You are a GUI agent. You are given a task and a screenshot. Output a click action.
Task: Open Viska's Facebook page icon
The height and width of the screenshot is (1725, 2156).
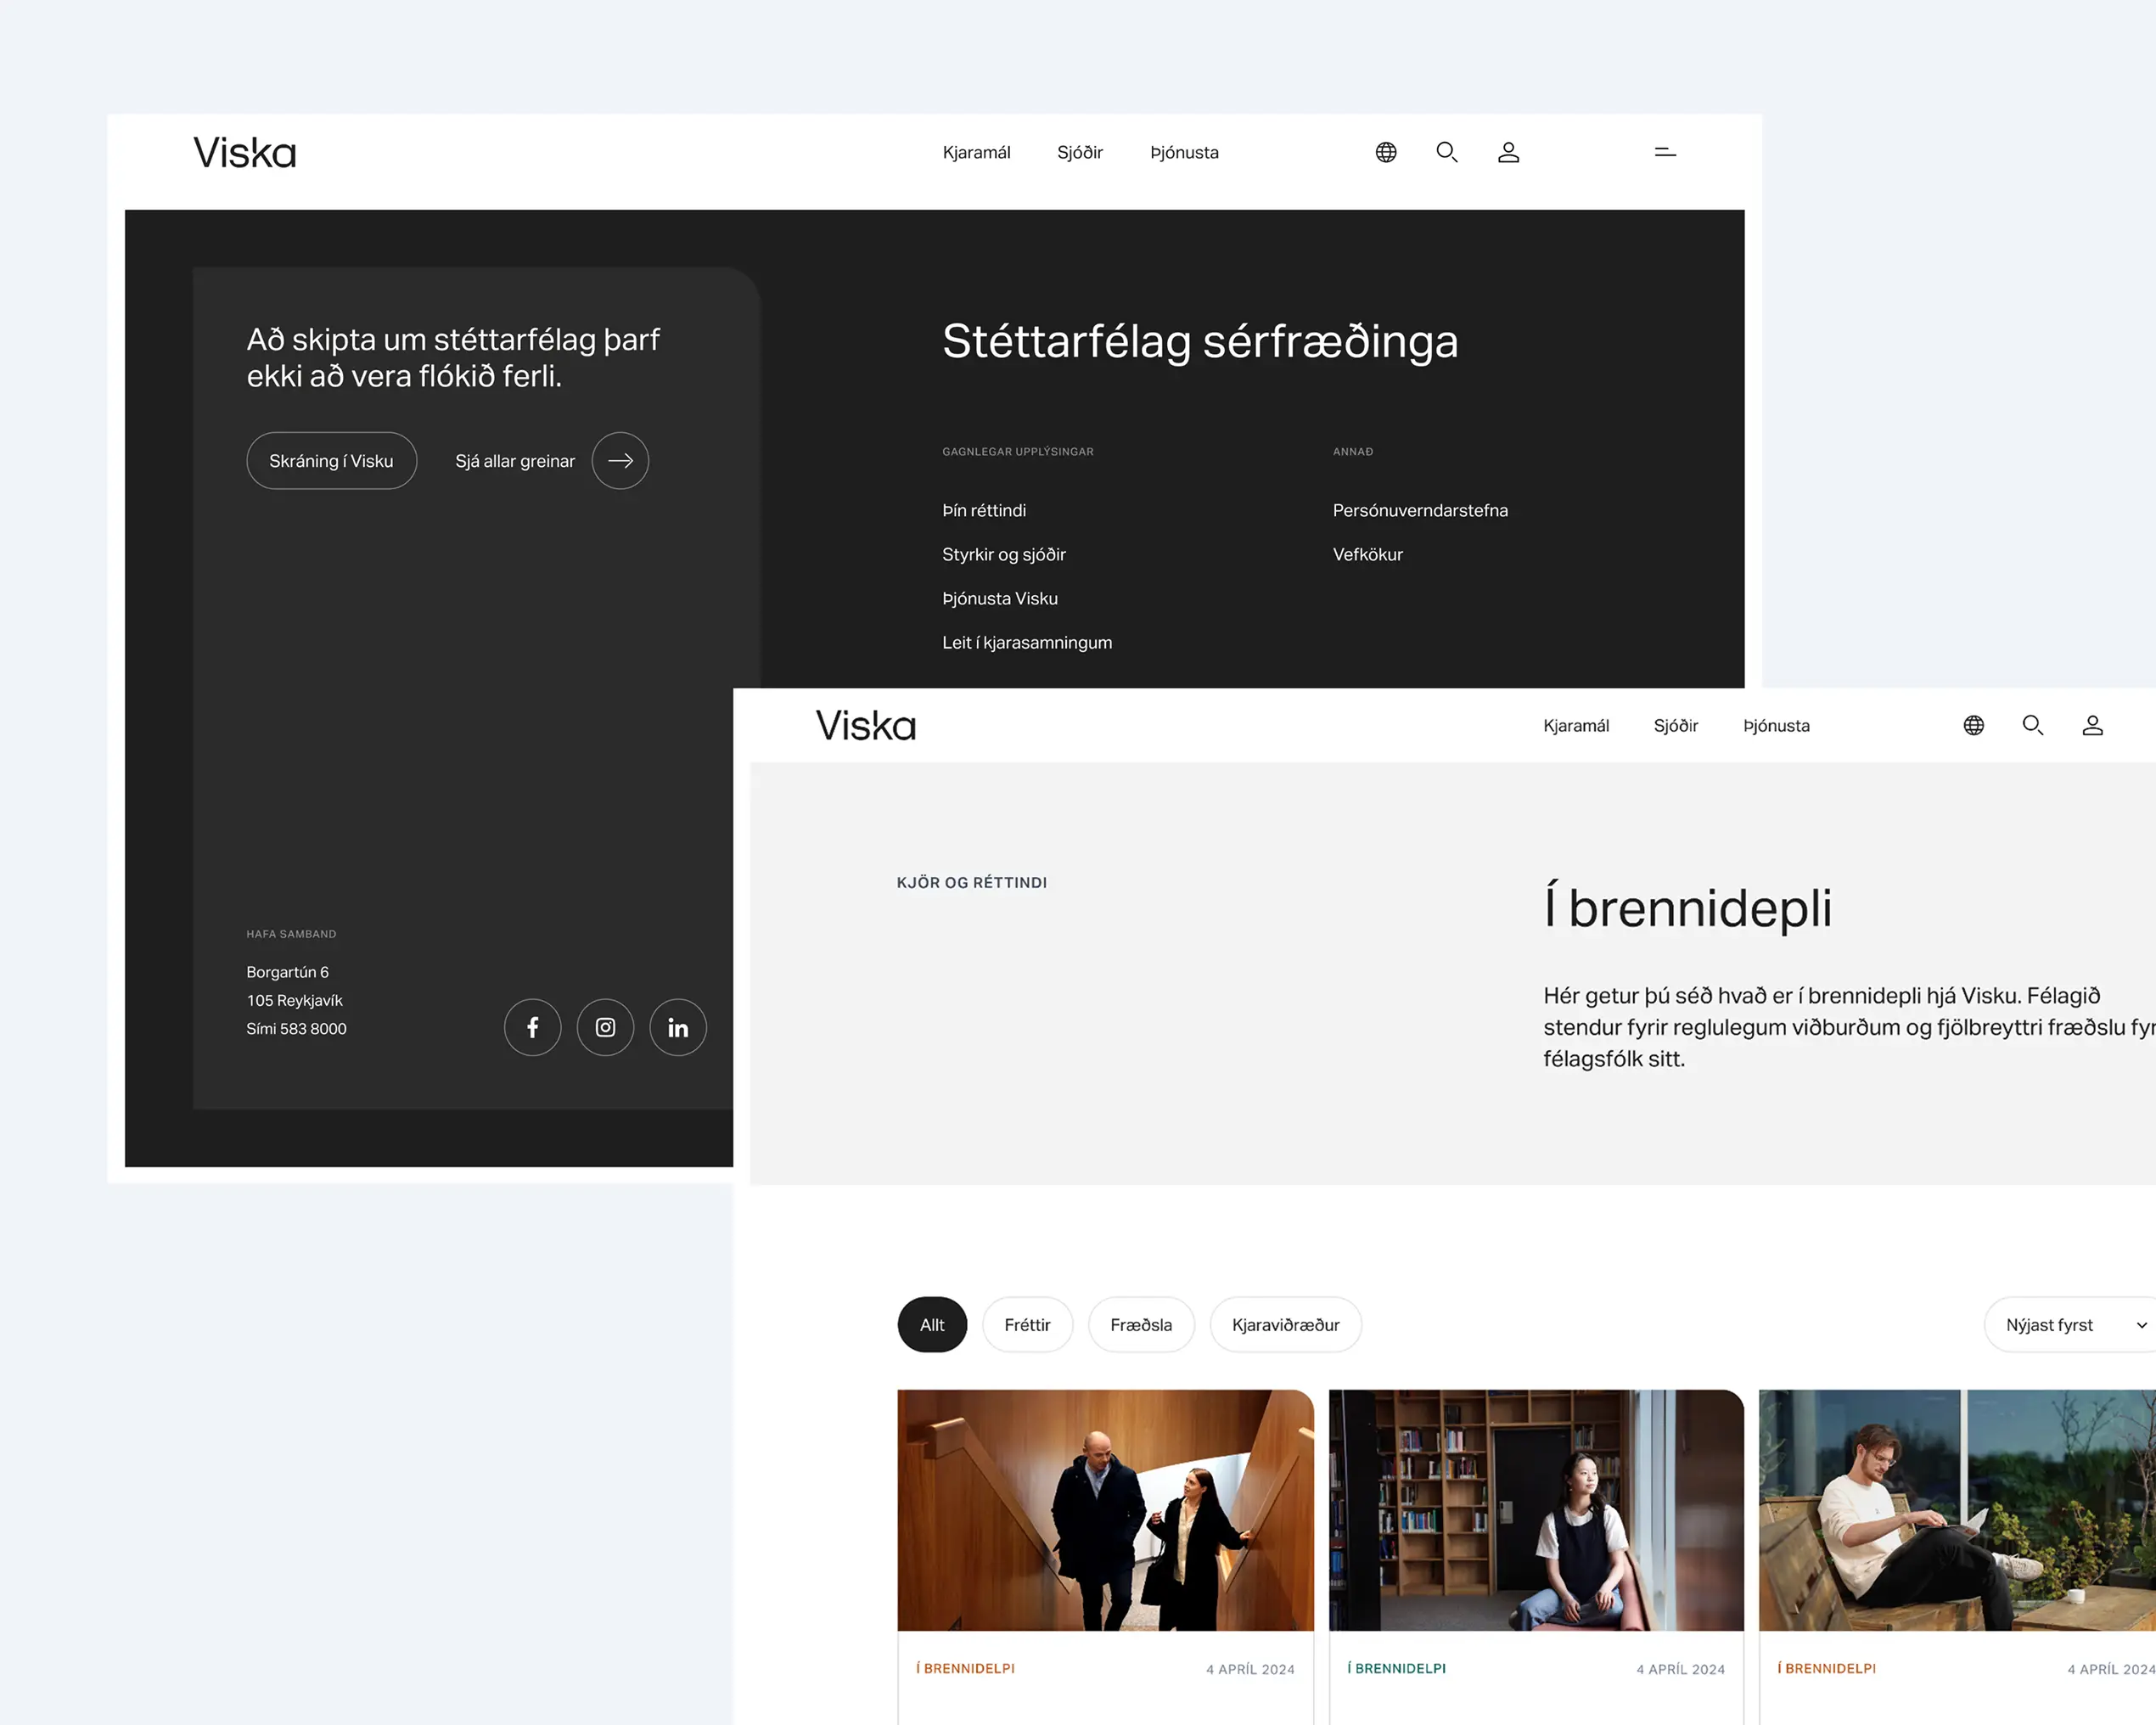(x=532, y=1027)
